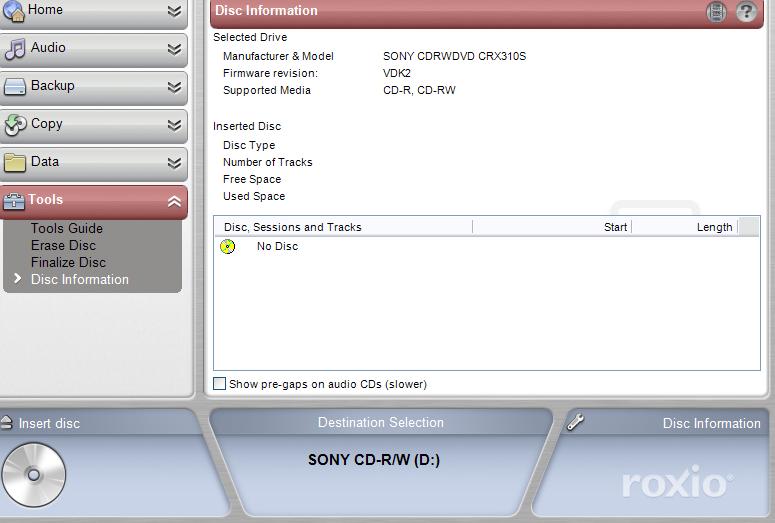
Task: Click the Firmware revision label
Action: point(270,73)
